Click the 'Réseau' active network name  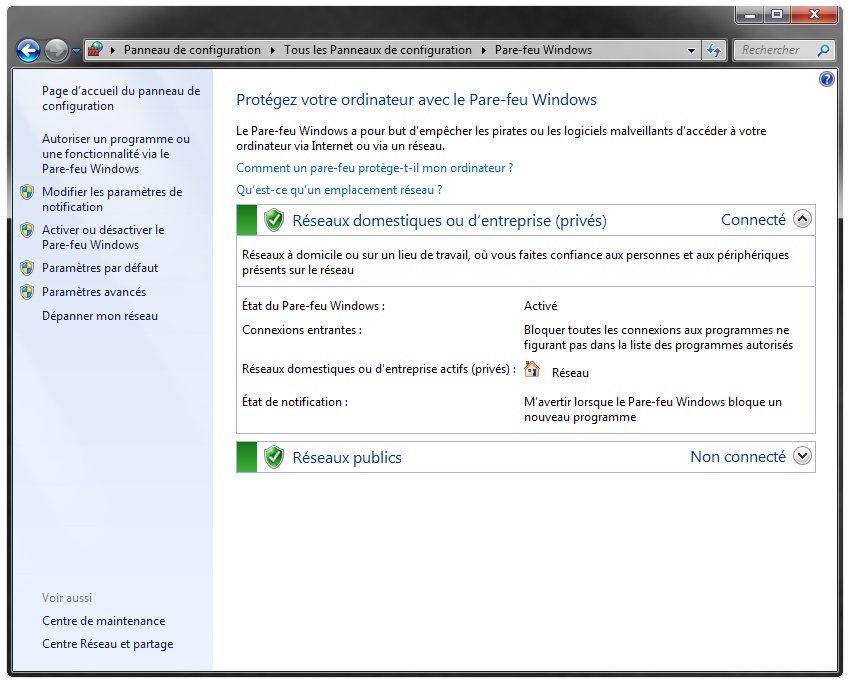click(570, 373)
